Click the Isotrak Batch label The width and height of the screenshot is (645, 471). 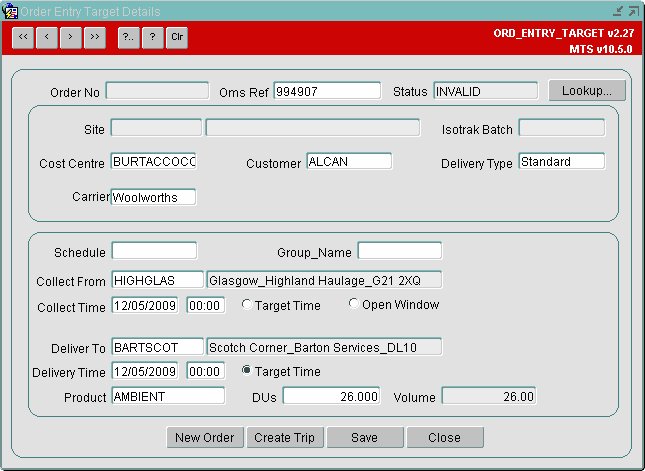click(477, 130)
